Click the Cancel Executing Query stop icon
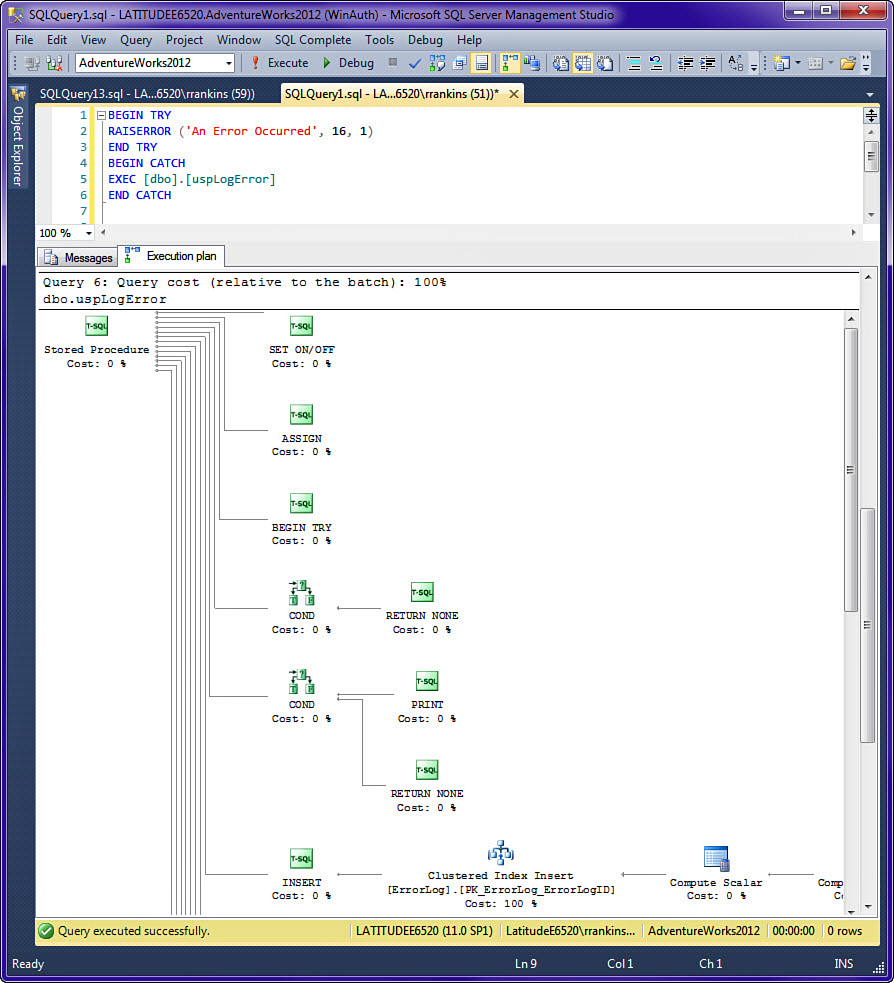 pyautogui.click(x=393, y=63)
